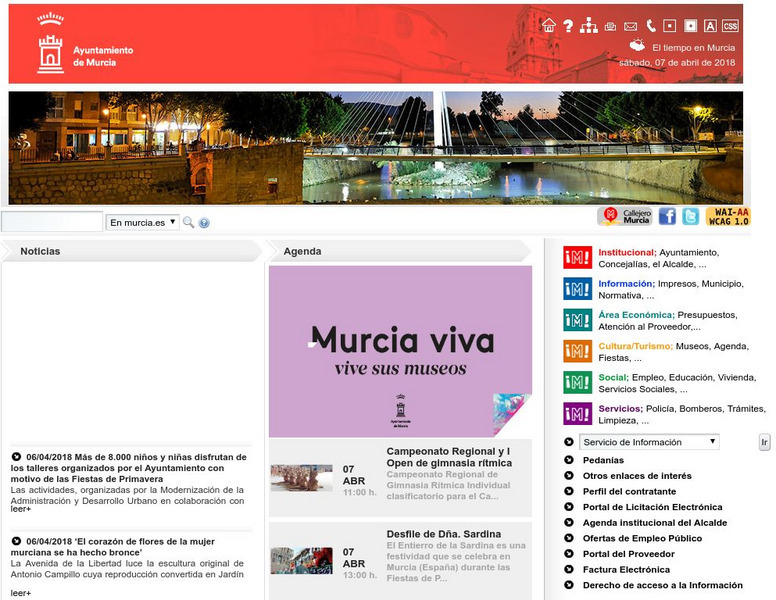Screen dimensions: 776x600
Task: Open Otros enlaces de interés
Action: point(637,476)
